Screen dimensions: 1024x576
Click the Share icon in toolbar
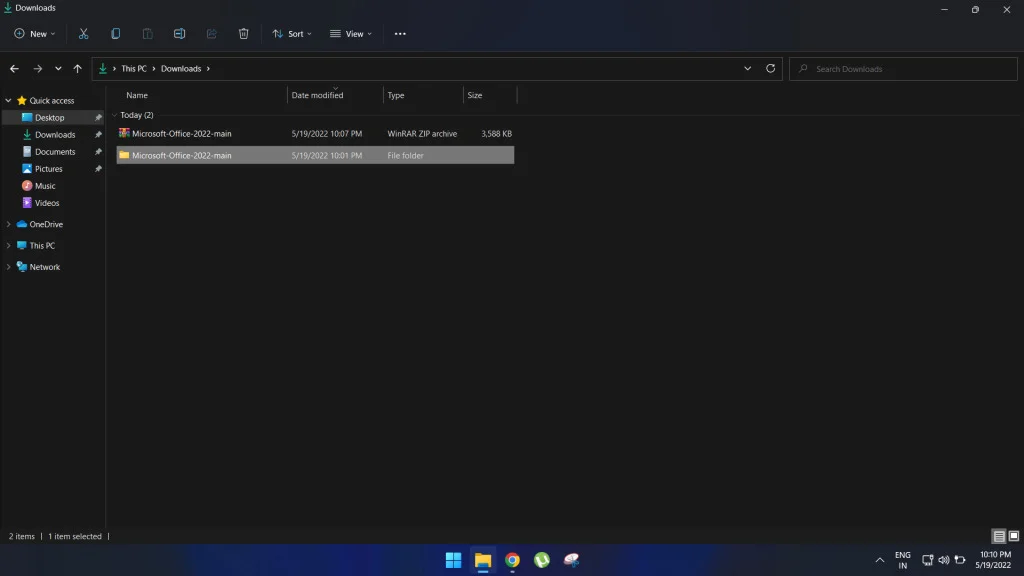212,34
